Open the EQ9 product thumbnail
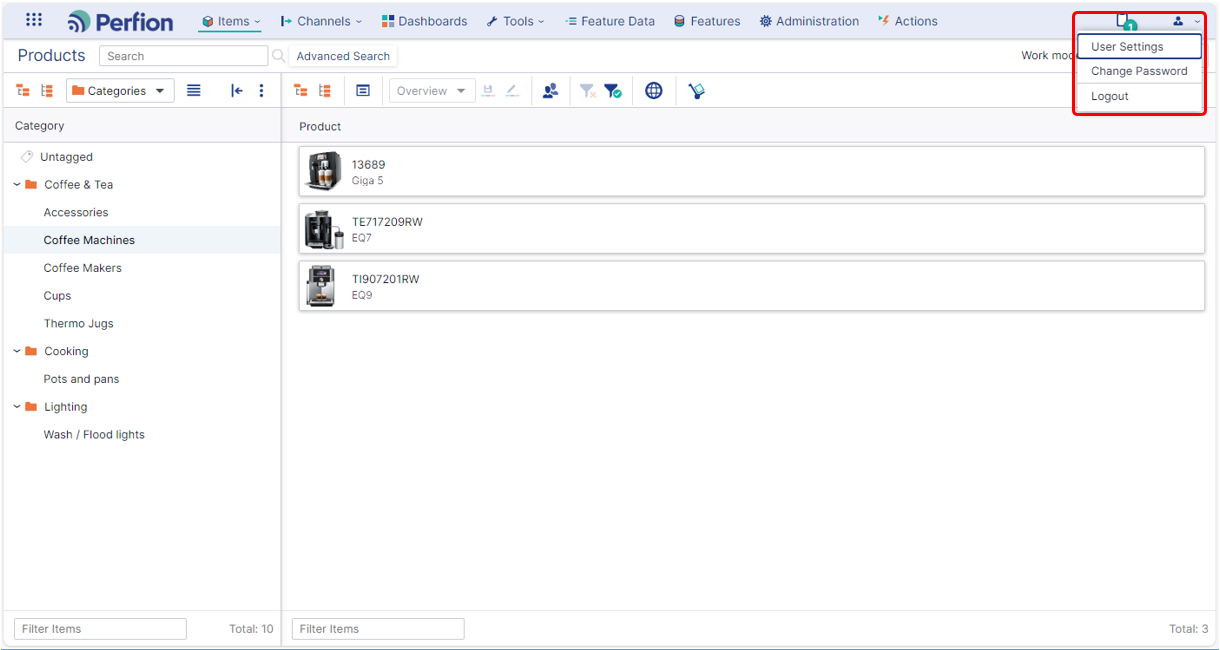The width and height of the screenshot is (1220, 650). pyautogui.click(x=321, y=286)
